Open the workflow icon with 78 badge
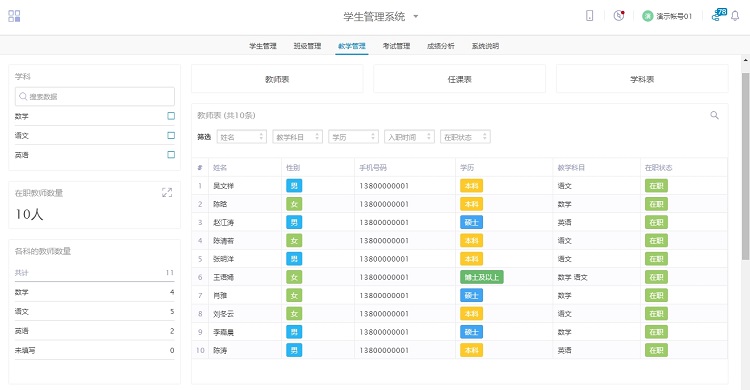 click(x=718, y=15)
